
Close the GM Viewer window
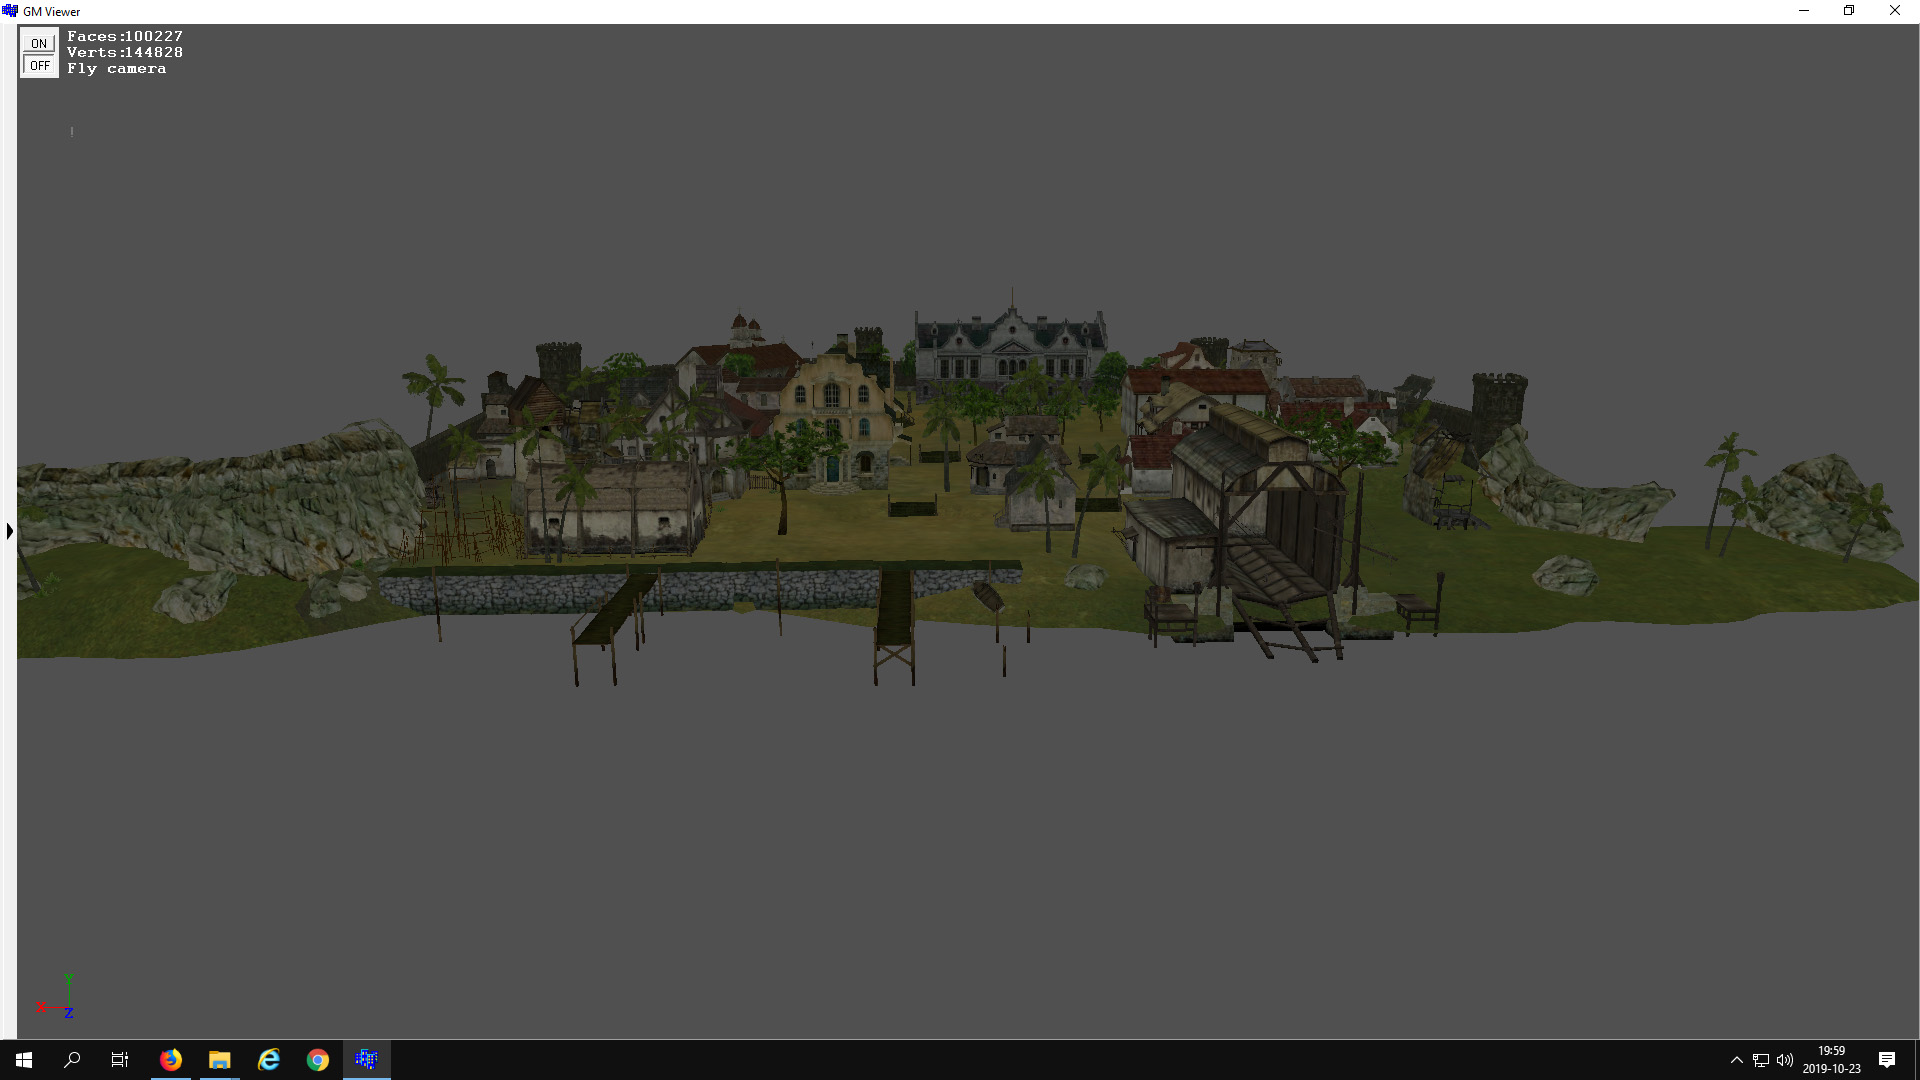click(x=1895, y=11)
